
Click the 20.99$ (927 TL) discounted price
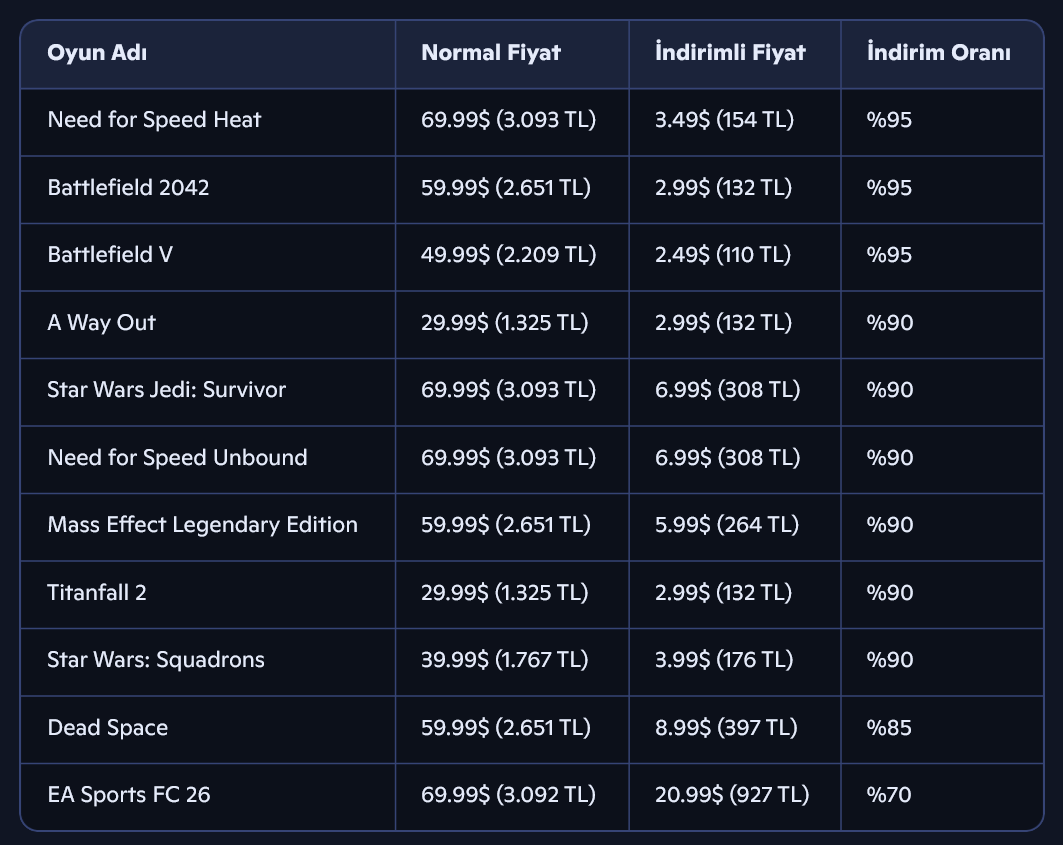point(731,795)
